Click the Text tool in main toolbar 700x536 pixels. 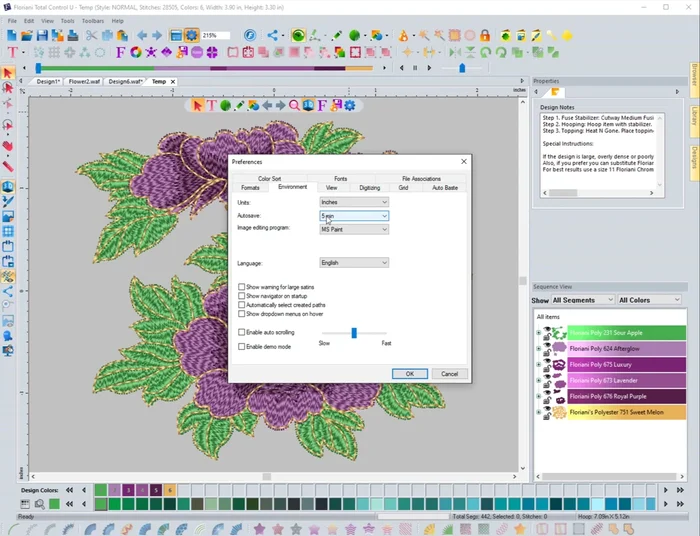point(12,52)
